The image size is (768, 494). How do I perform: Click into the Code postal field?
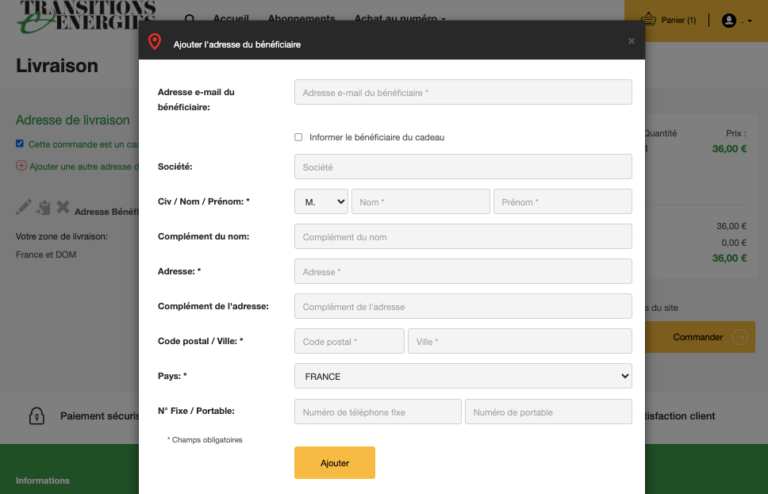(349, 341)
